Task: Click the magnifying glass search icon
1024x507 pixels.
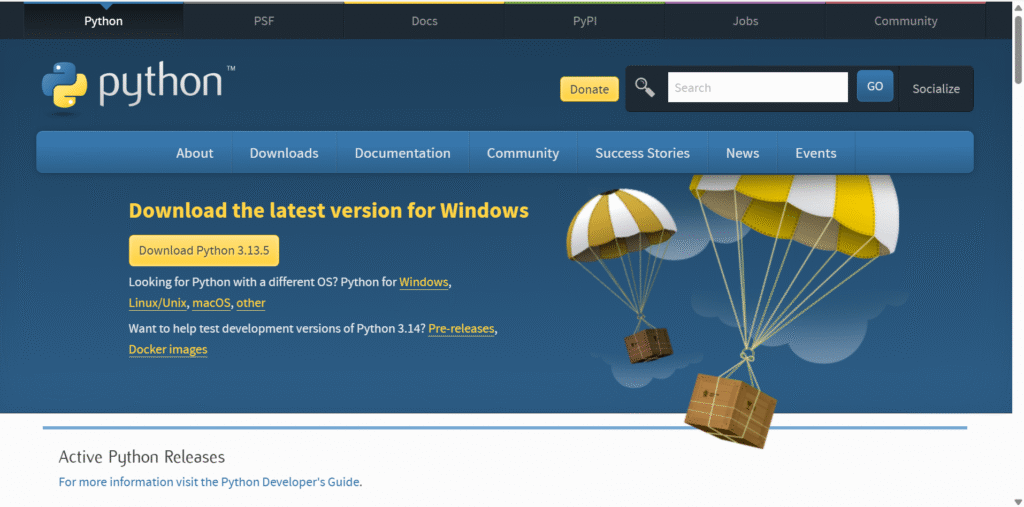Action: (x=645, y=87)
